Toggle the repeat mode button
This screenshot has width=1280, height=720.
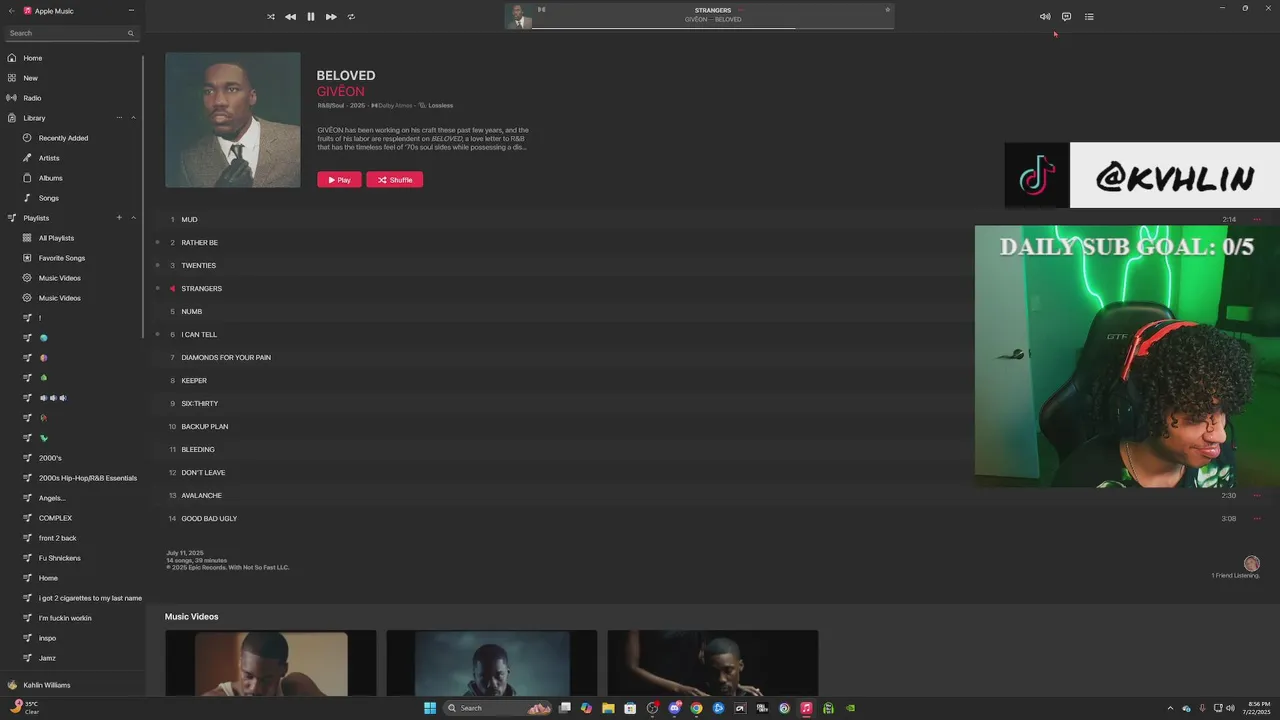click(x=351, y=17)
